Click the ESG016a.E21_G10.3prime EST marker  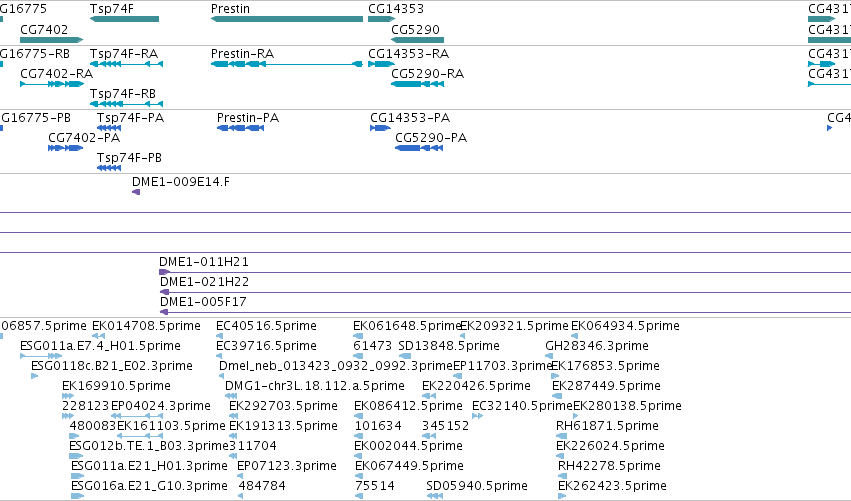[x=78, y=496]
